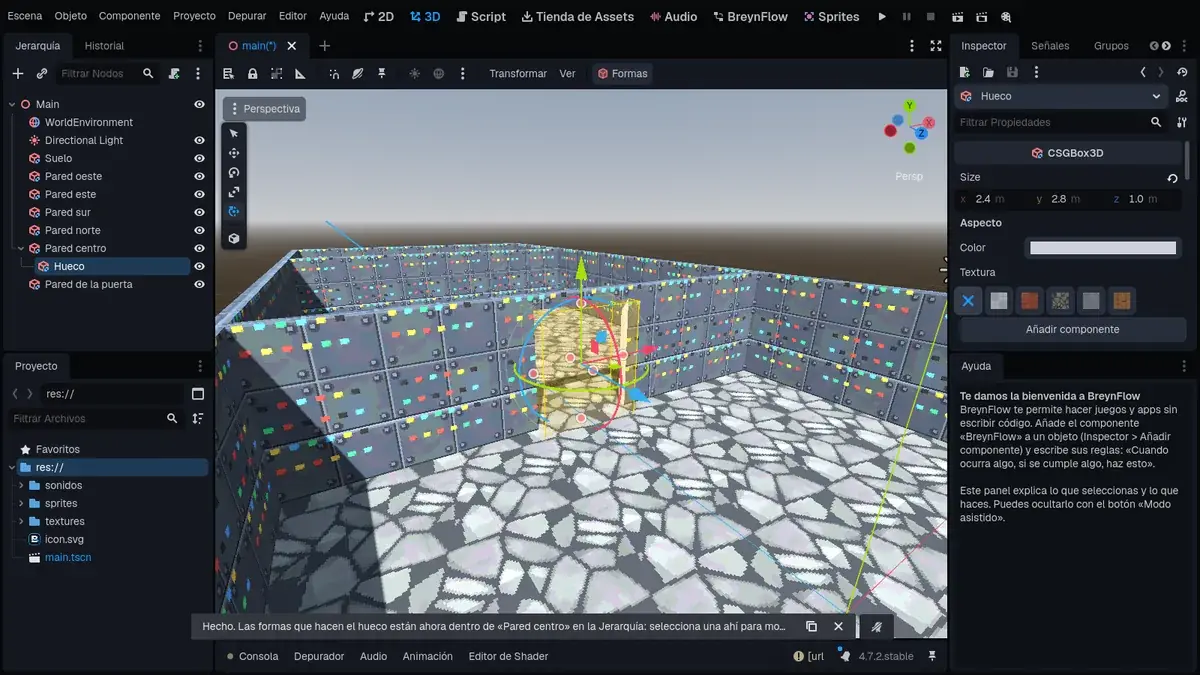
Task: Open the Depurar menu
Action: click(247, 16)
